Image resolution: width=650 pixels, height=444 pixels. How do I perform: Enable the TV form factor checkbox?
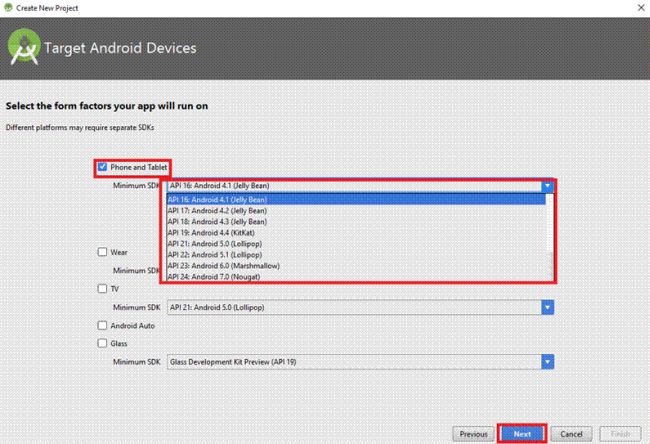(x=102, y=288)
